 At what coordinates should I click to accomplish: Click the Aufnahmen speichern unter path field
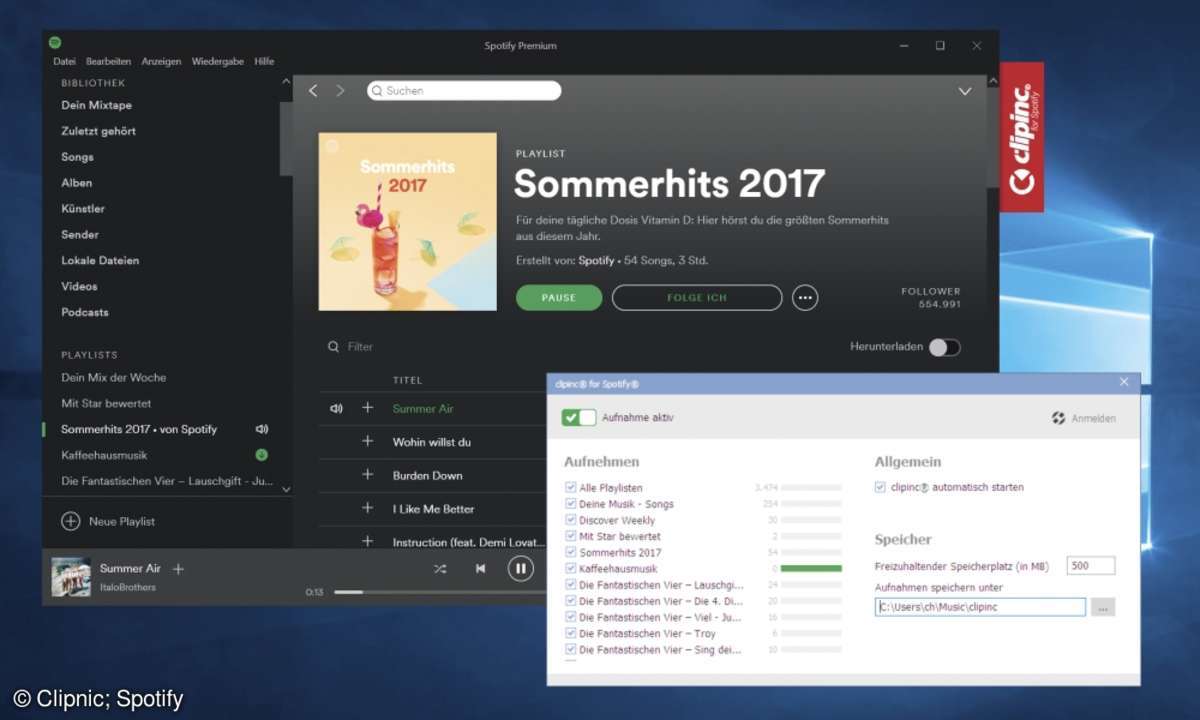pos(980,607)
